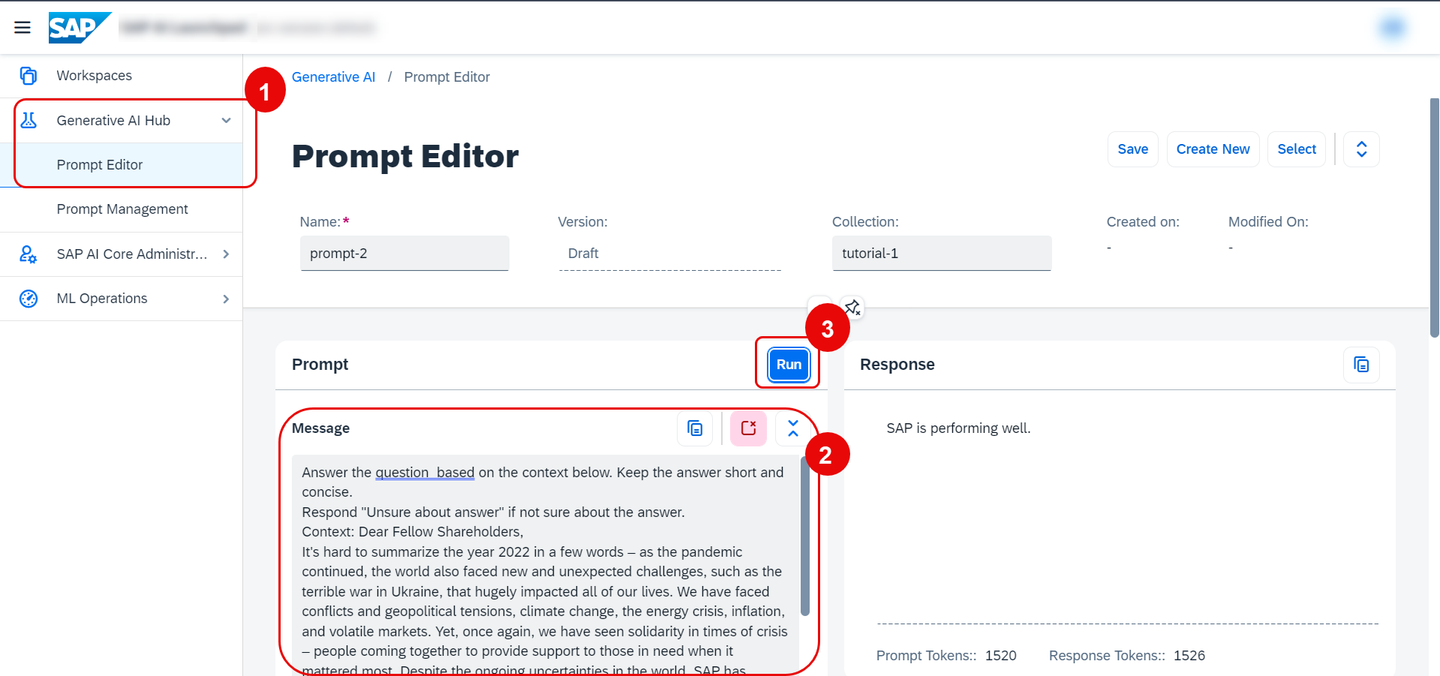The image size is (1440, 676).
Task: Select ML Operations menu item
Action: 121,298
